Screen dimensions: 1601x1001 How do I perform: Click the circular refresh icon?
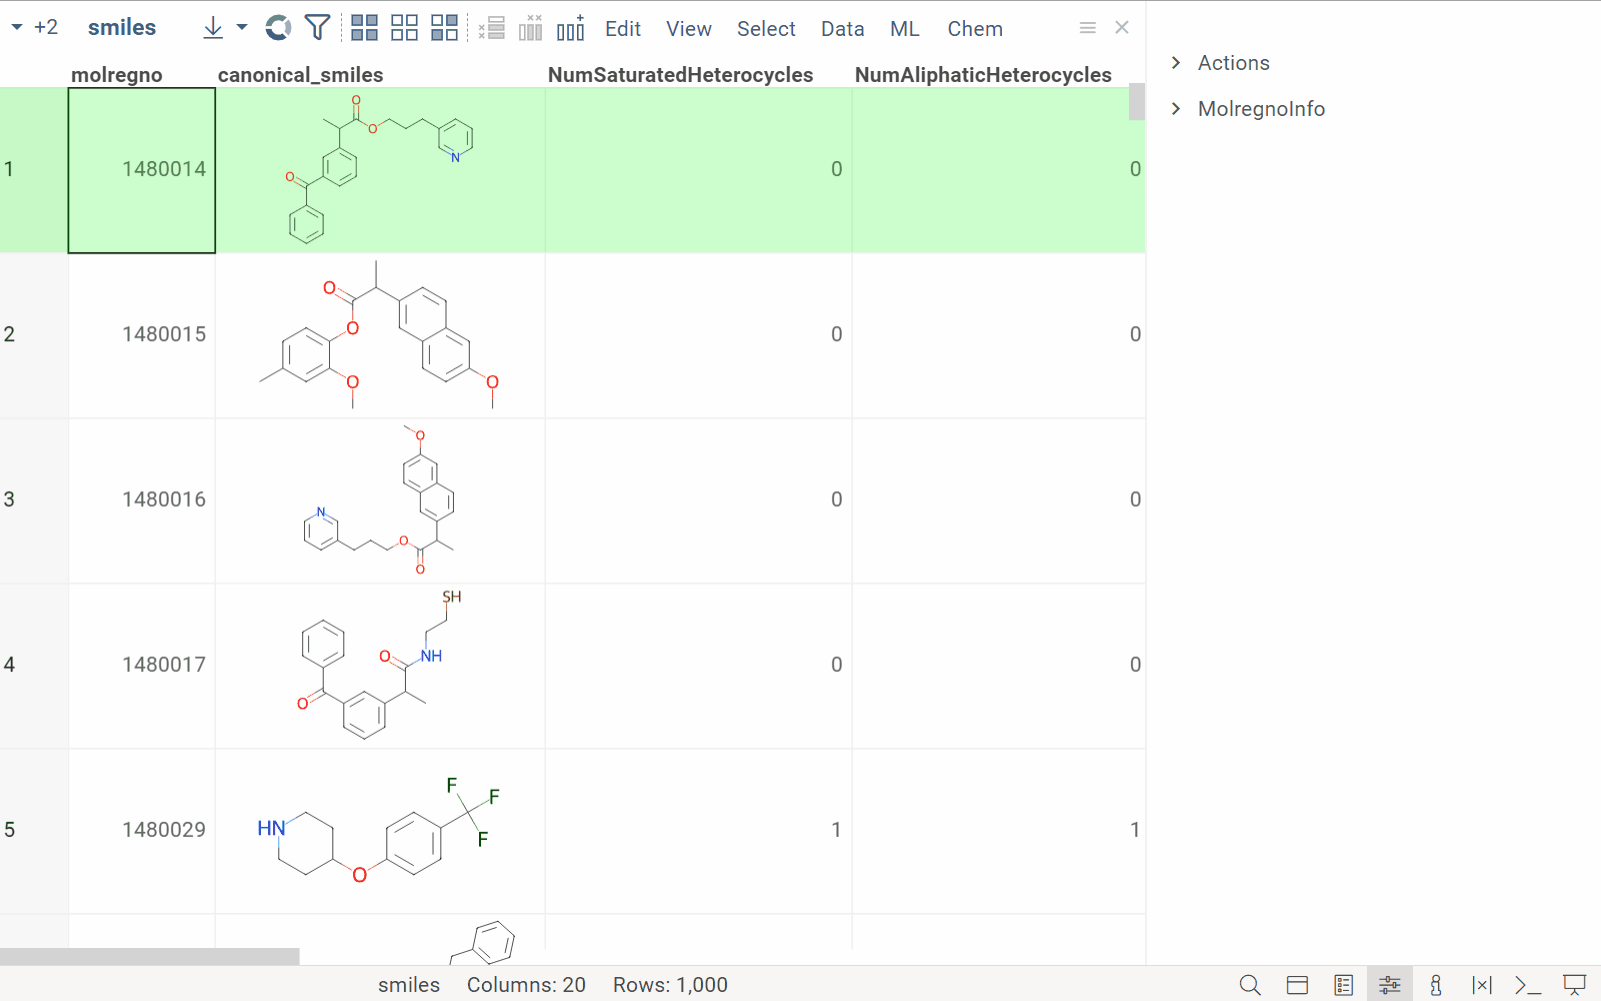click(x=278, y=28)
